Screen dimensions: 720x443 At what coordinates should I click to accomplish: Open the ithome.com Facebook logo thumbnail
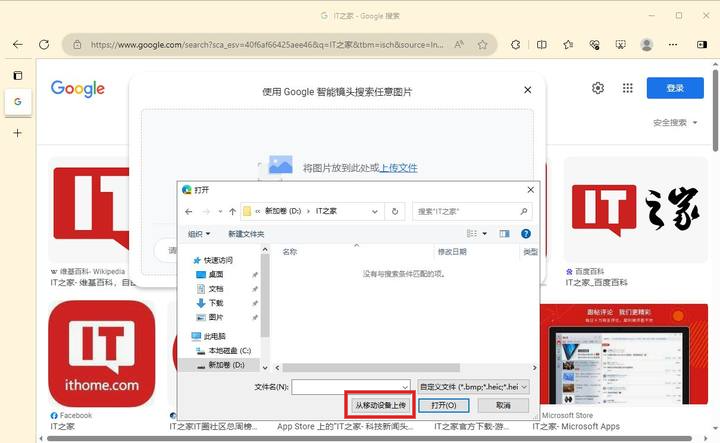pos(101,354)
